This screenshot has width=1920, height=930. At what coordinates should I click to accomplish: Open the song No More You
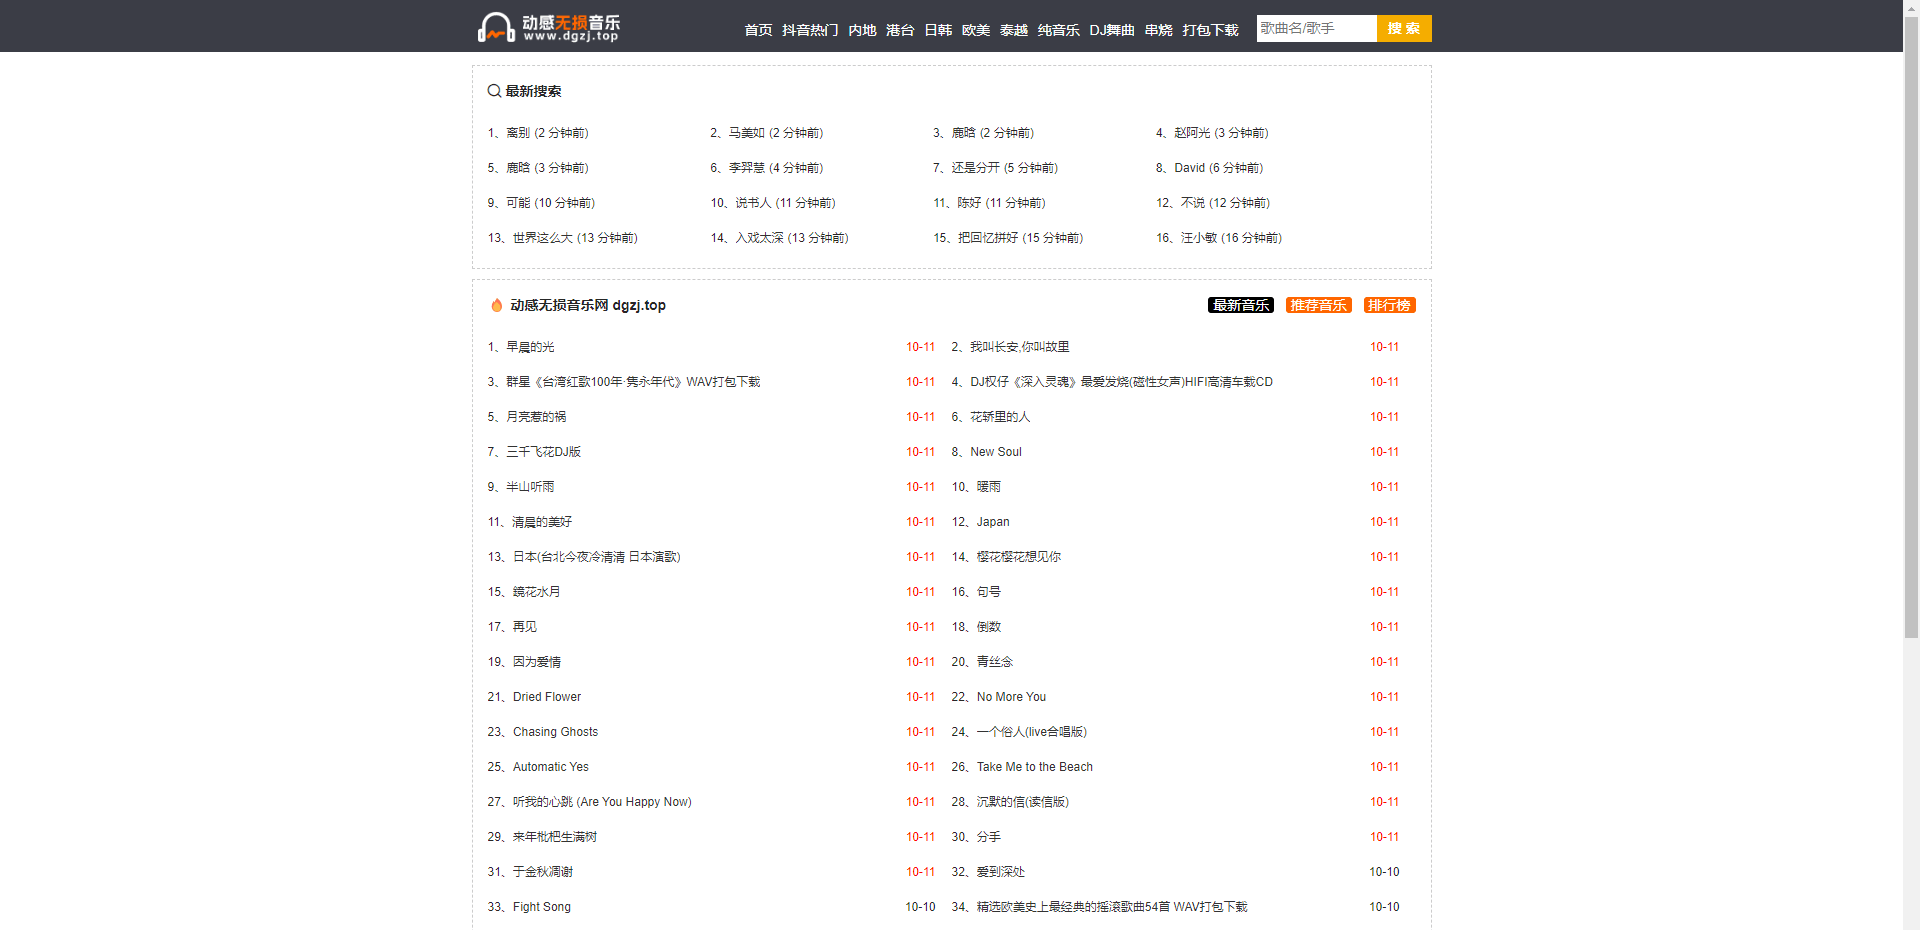click(1011, 697)
